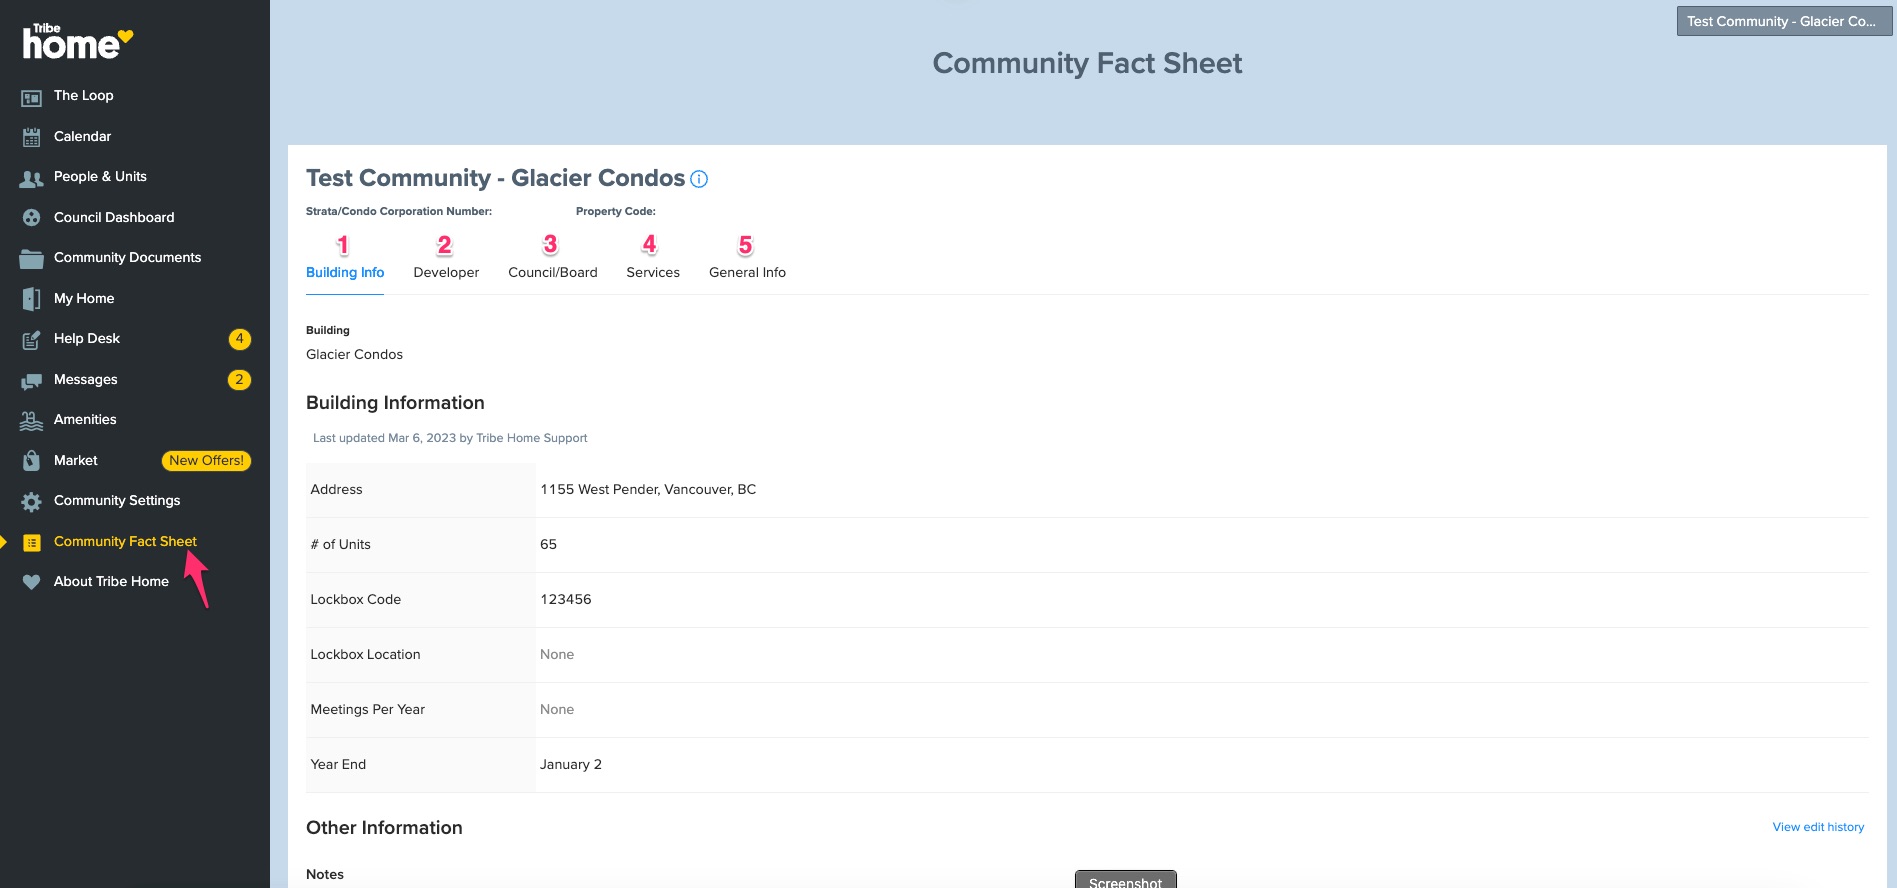Image resolution: width=1897 pixels, height=888 pixels.
Task: Open Messages section
Action: 86,379
